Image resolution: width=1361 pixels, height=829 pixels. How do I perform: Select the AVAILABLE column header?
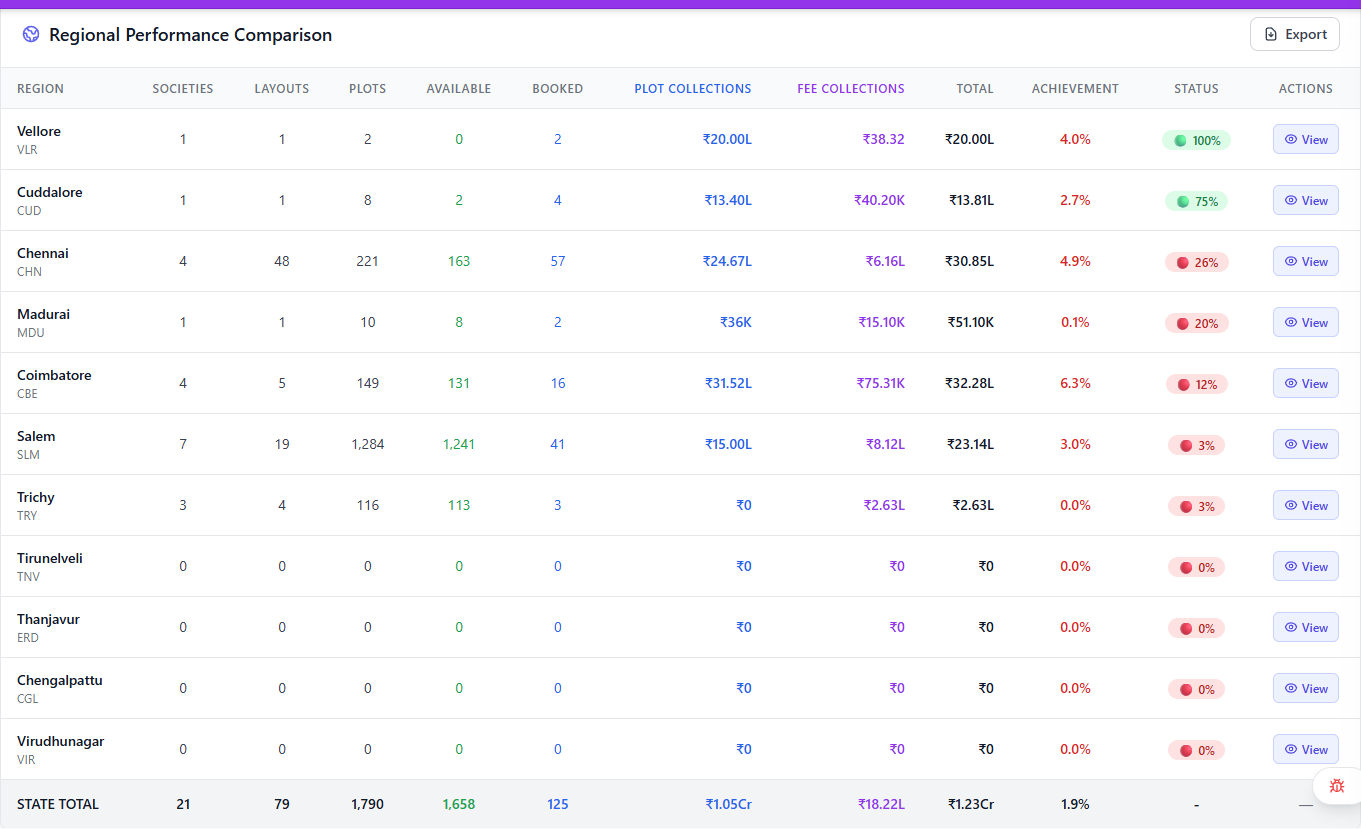[x=459, y=89]
